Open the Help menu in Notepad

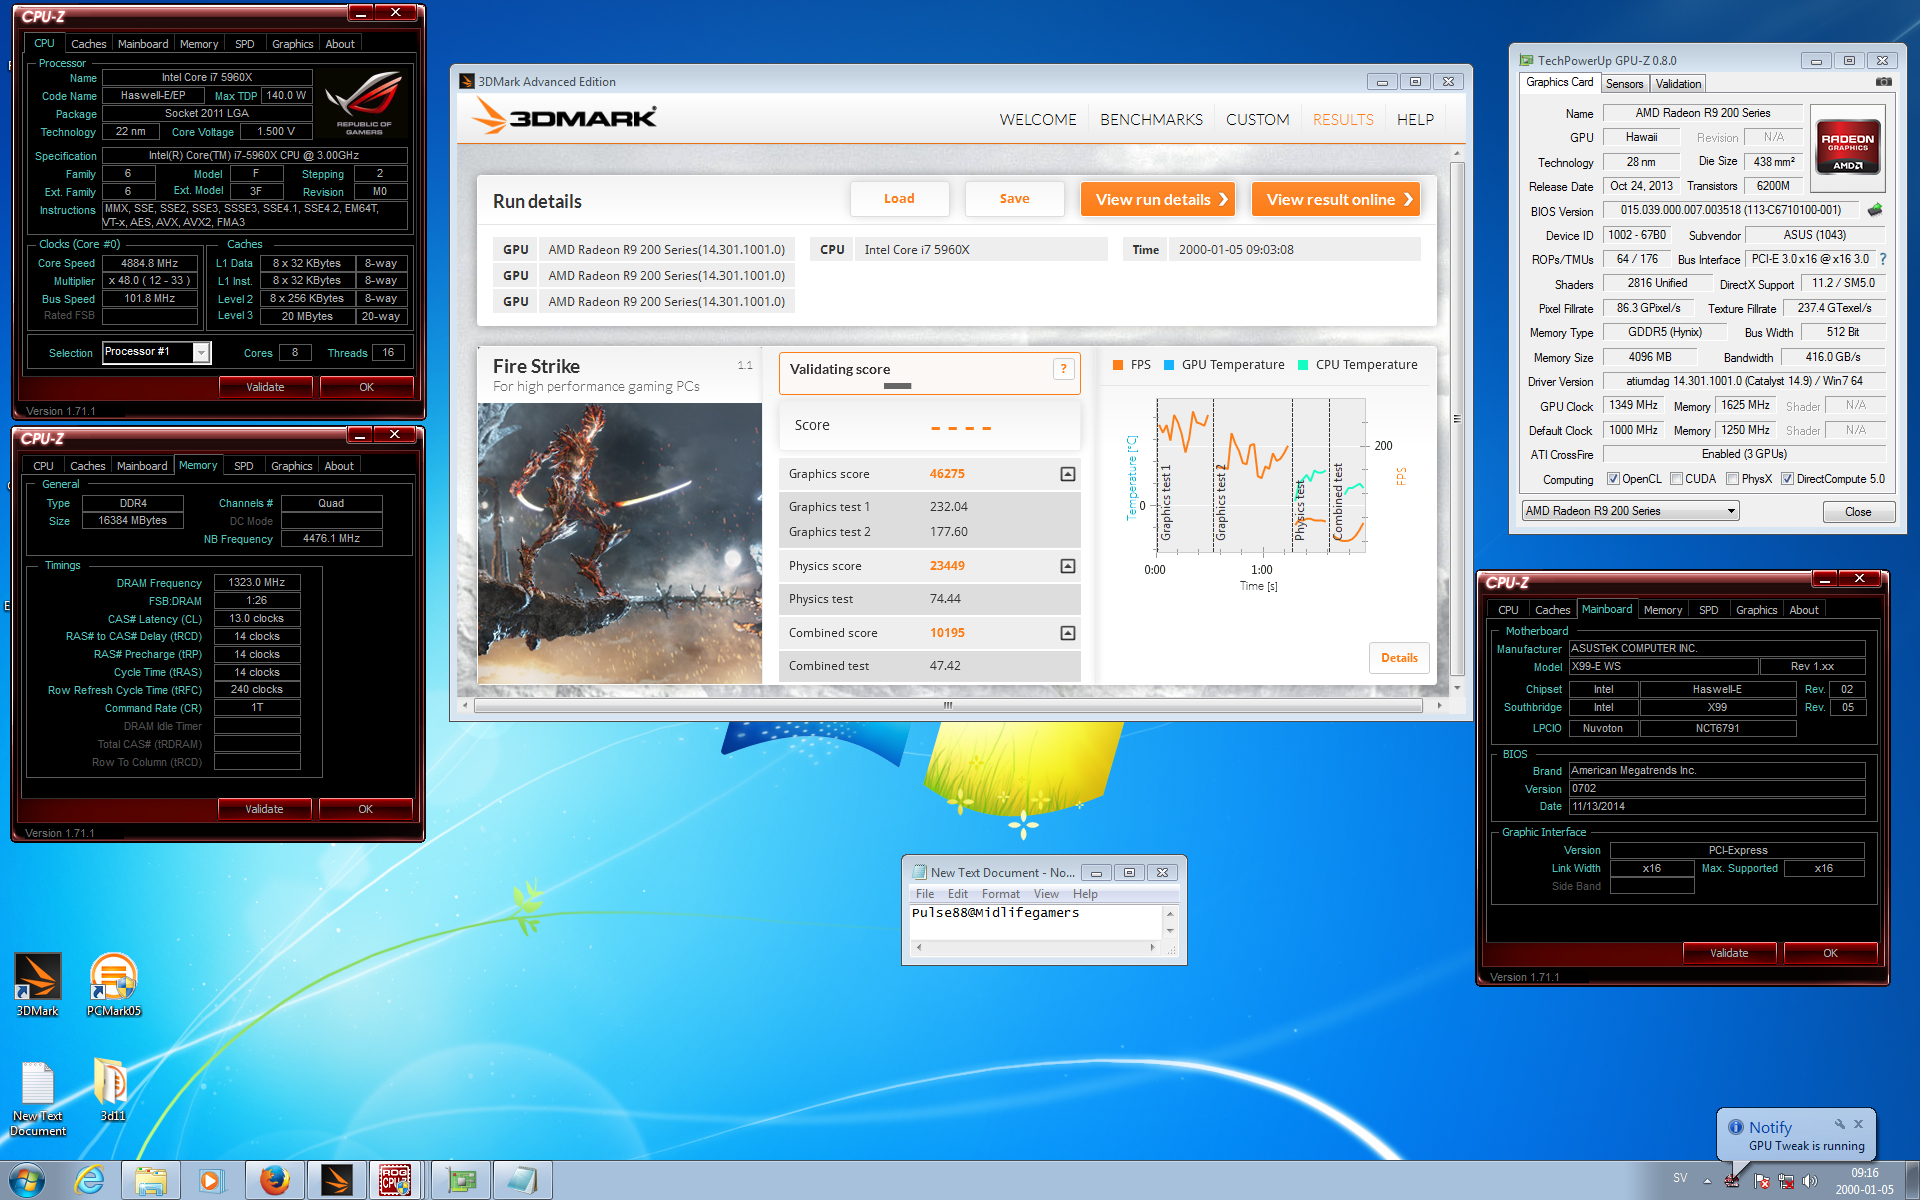pyautogui.click(x=1085, y=894)
